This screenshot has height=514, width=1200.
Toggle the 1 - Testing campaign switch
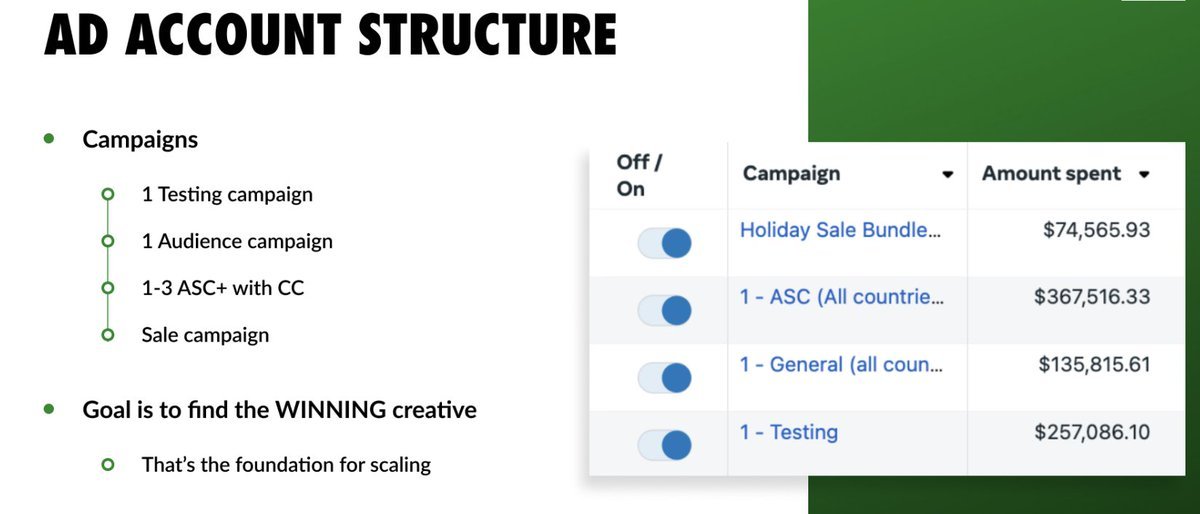(665, 444)
